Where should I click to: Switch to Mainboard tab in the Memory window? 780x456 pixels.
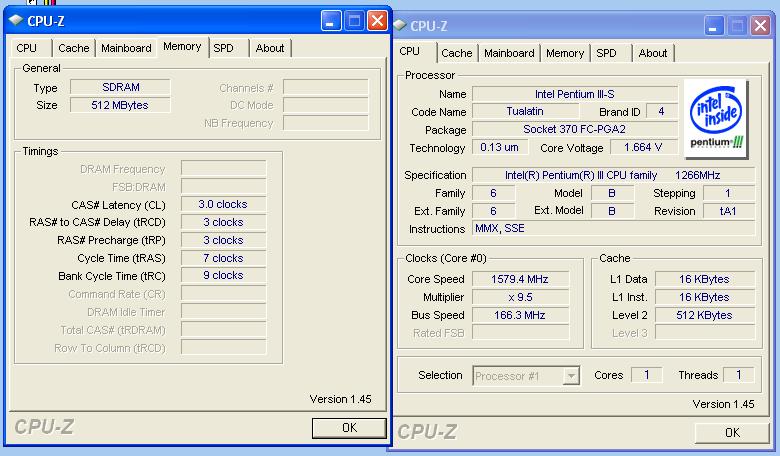126,48
